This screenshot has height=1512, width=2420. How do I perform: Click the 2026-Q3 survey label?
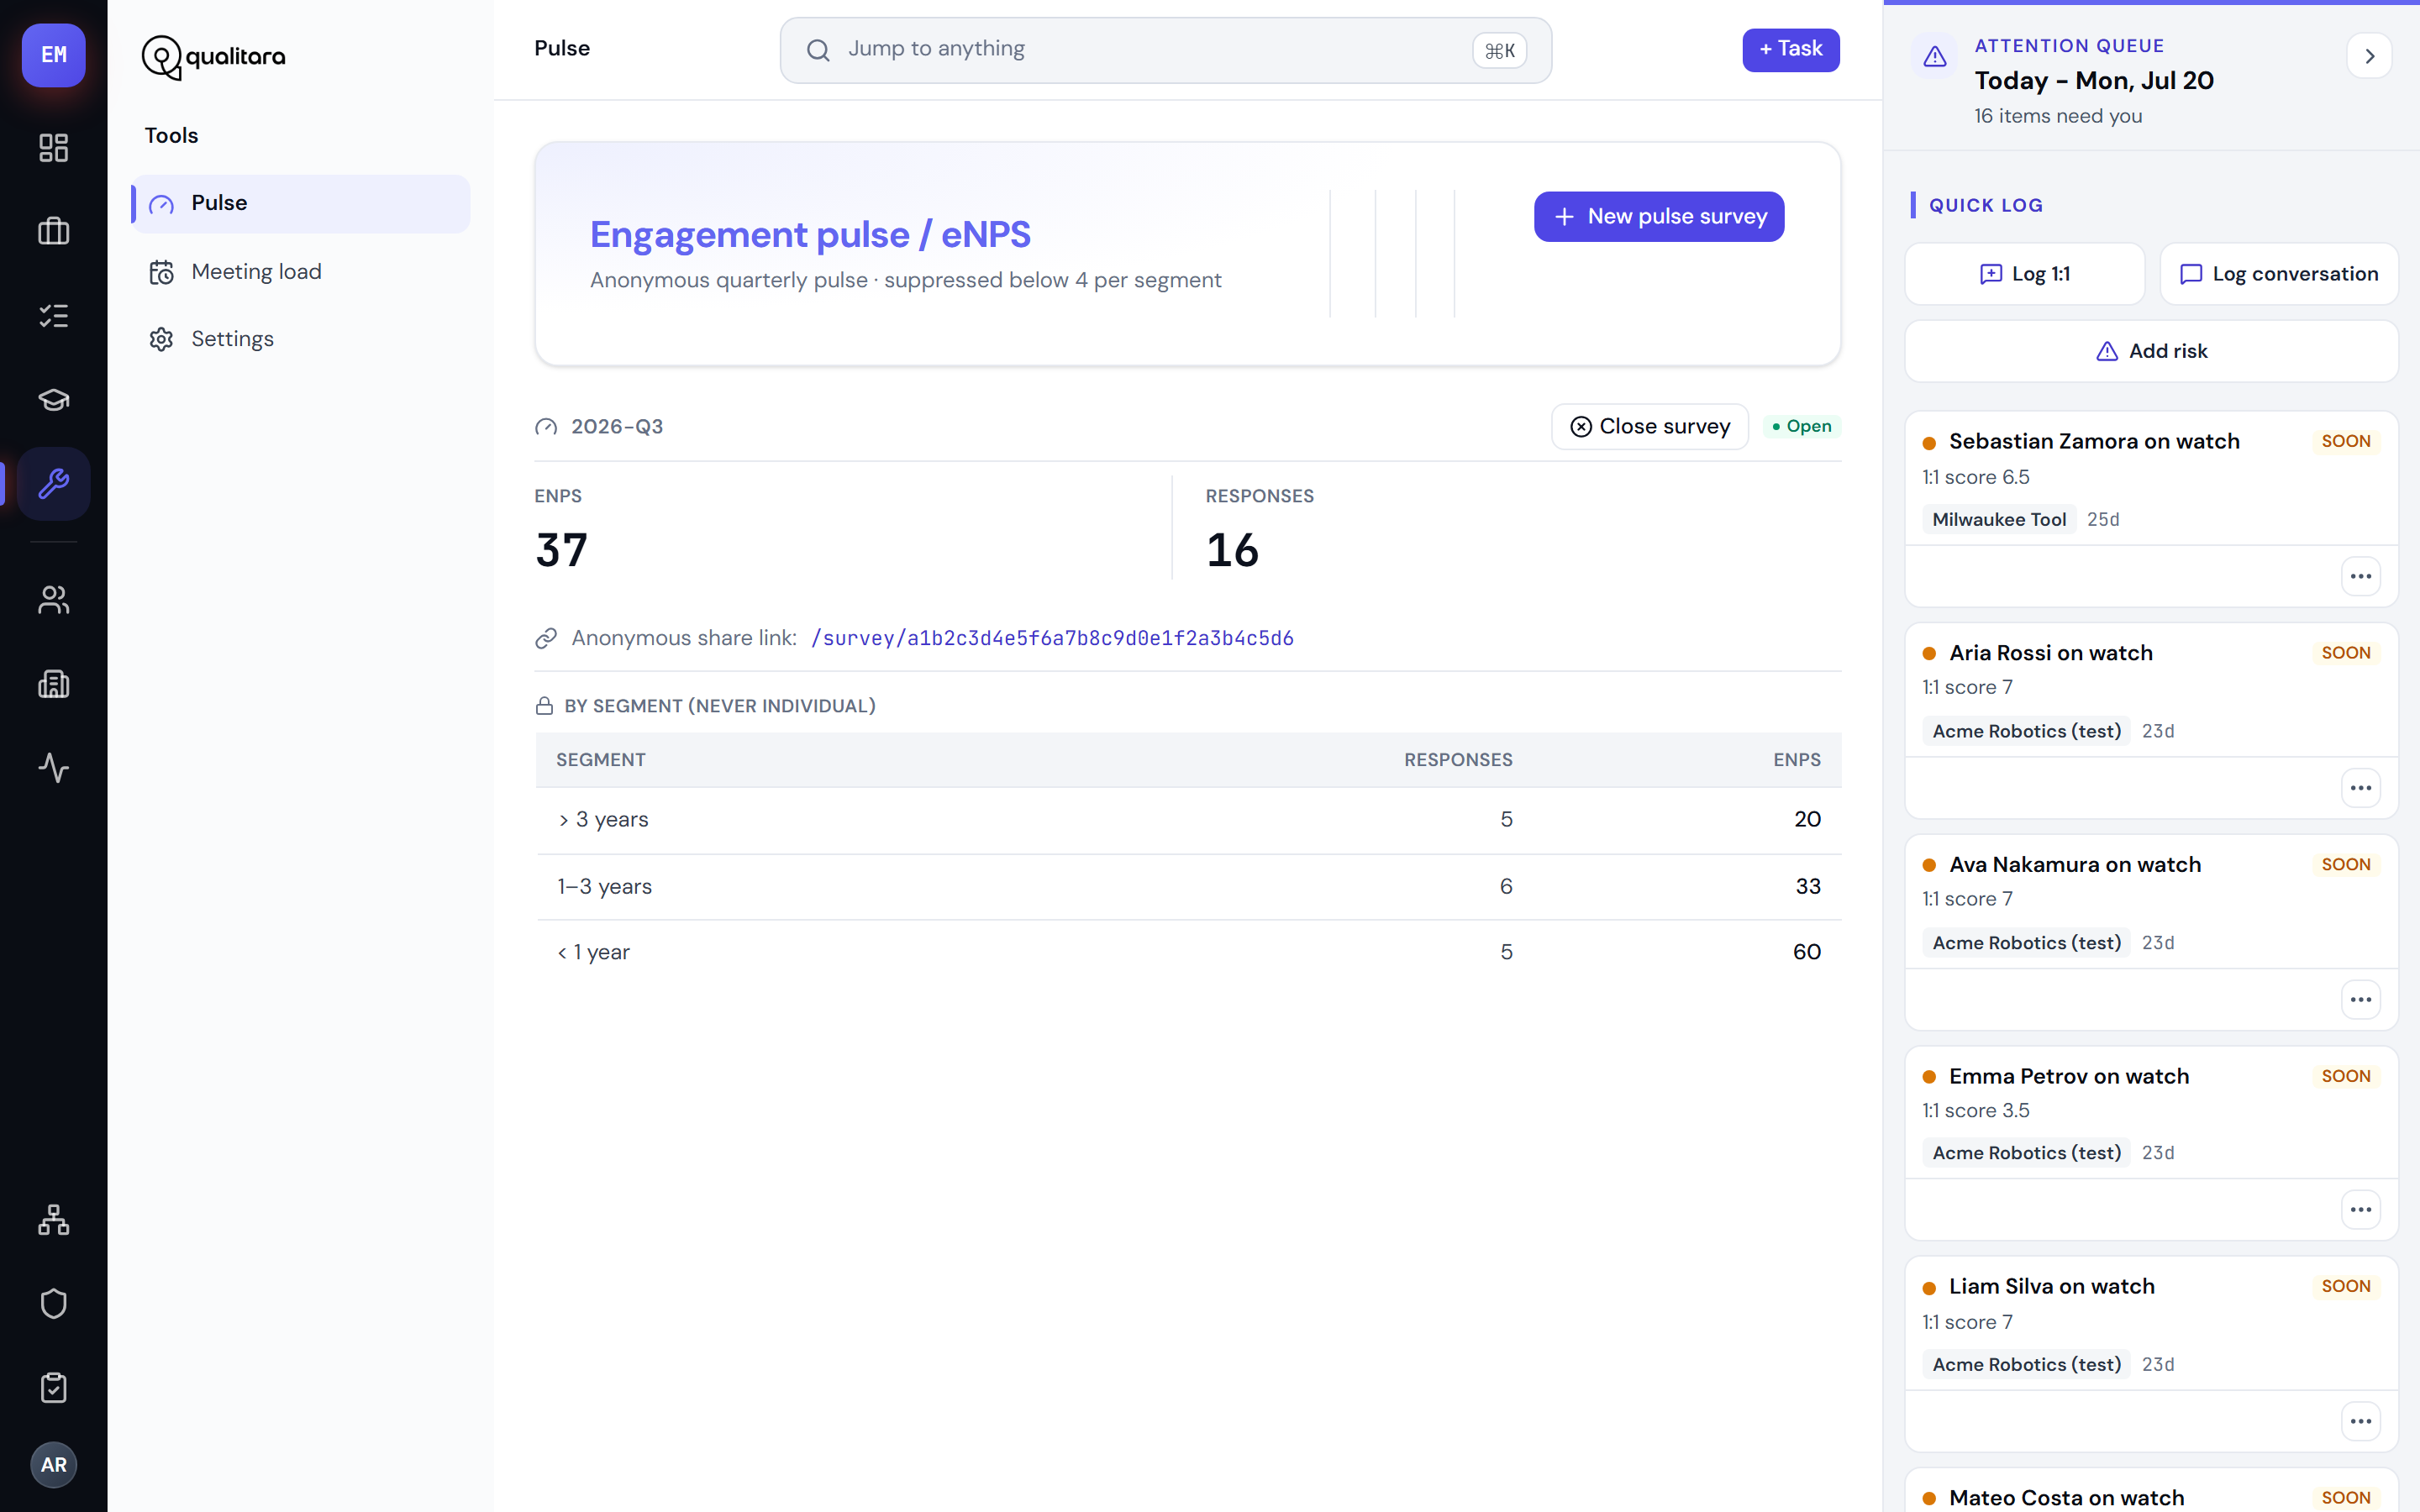(x=617, y=427)
